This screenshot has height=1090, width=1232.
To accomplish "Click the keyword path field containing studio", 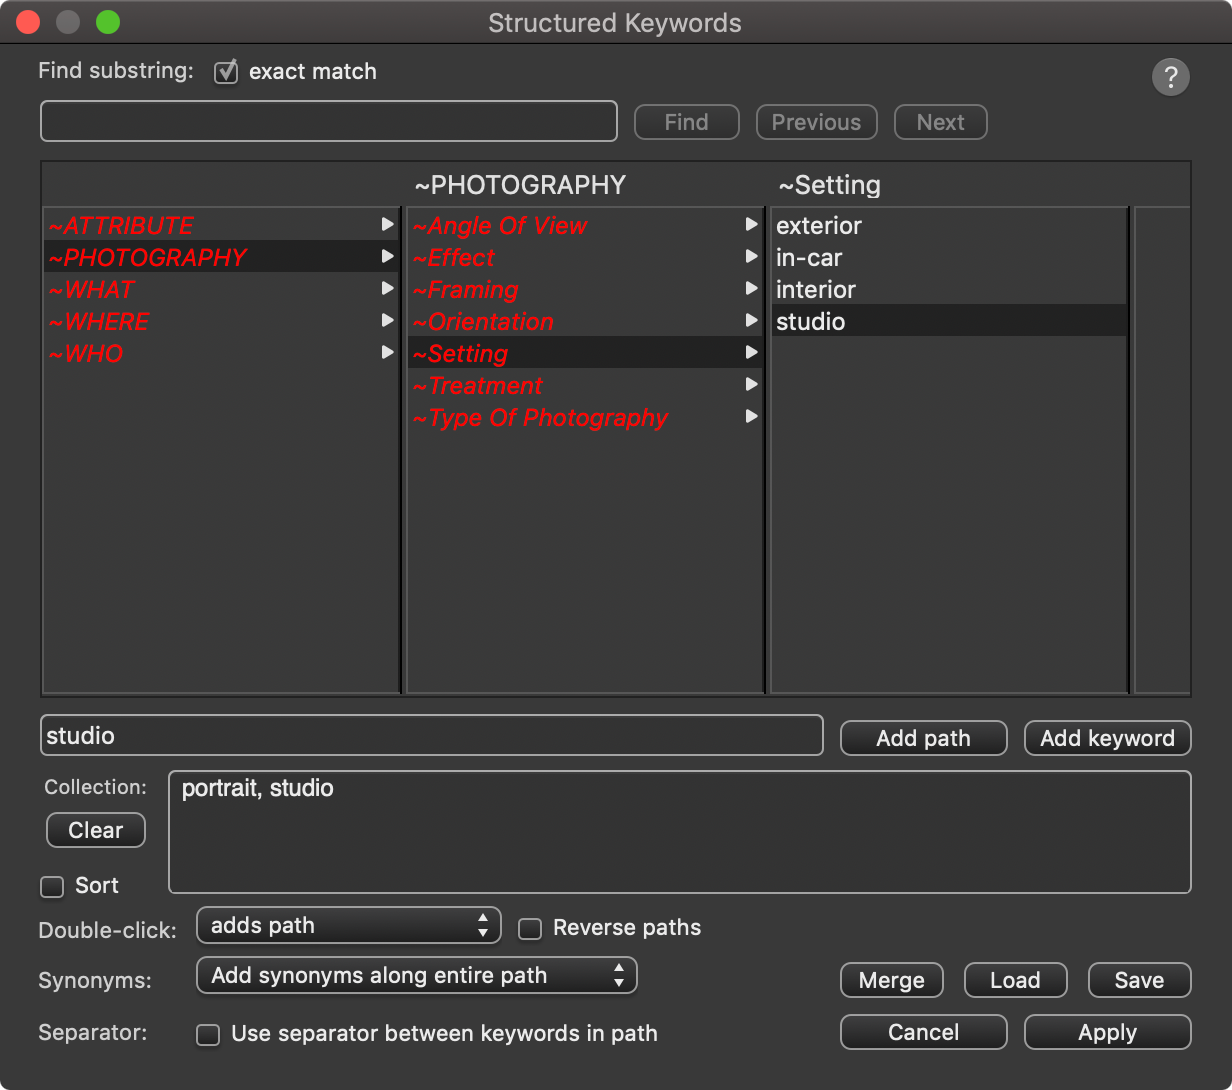I will pos(432,735).
